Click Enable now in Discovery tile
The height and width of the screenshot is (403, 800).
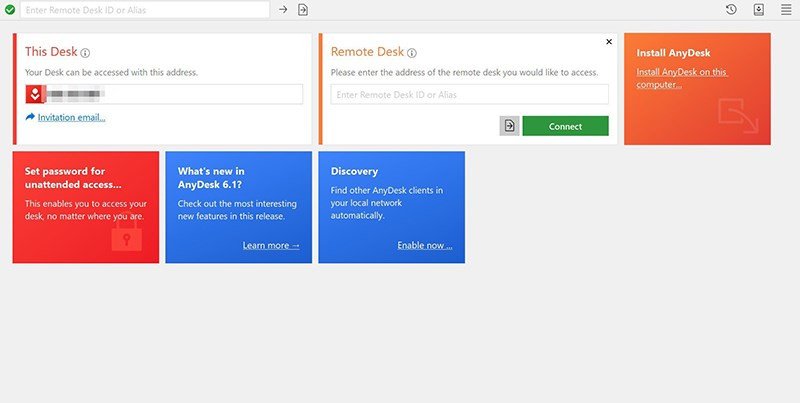point(424,245)
